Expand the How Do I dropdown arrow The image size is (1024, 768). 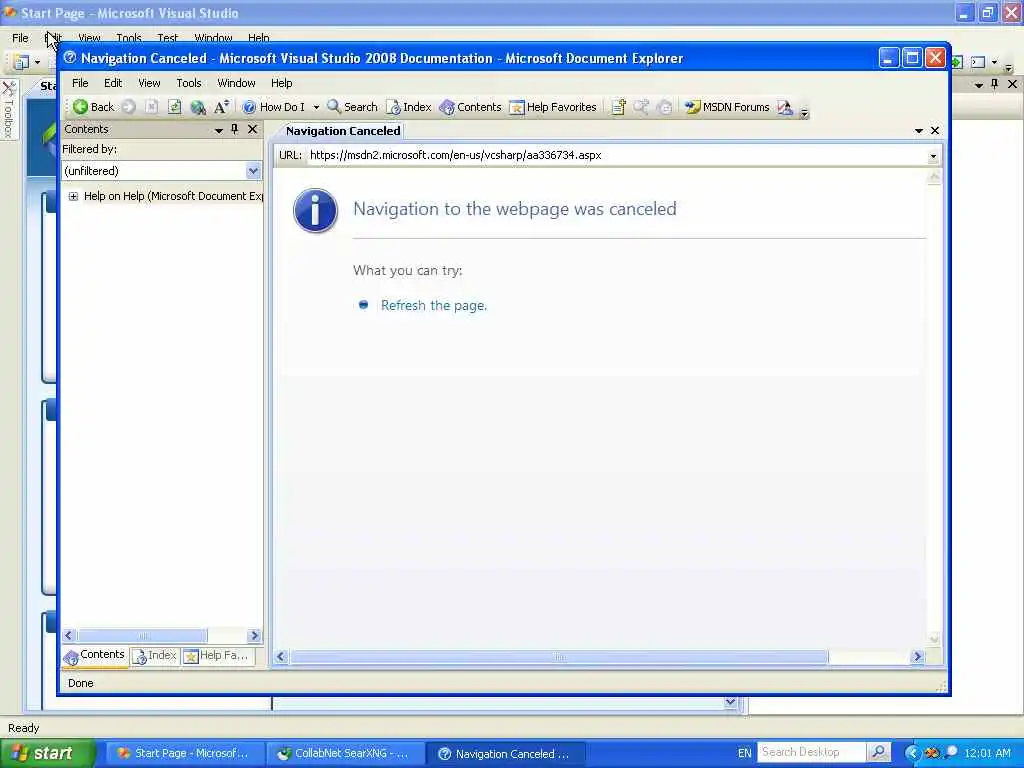coord(316,107)
